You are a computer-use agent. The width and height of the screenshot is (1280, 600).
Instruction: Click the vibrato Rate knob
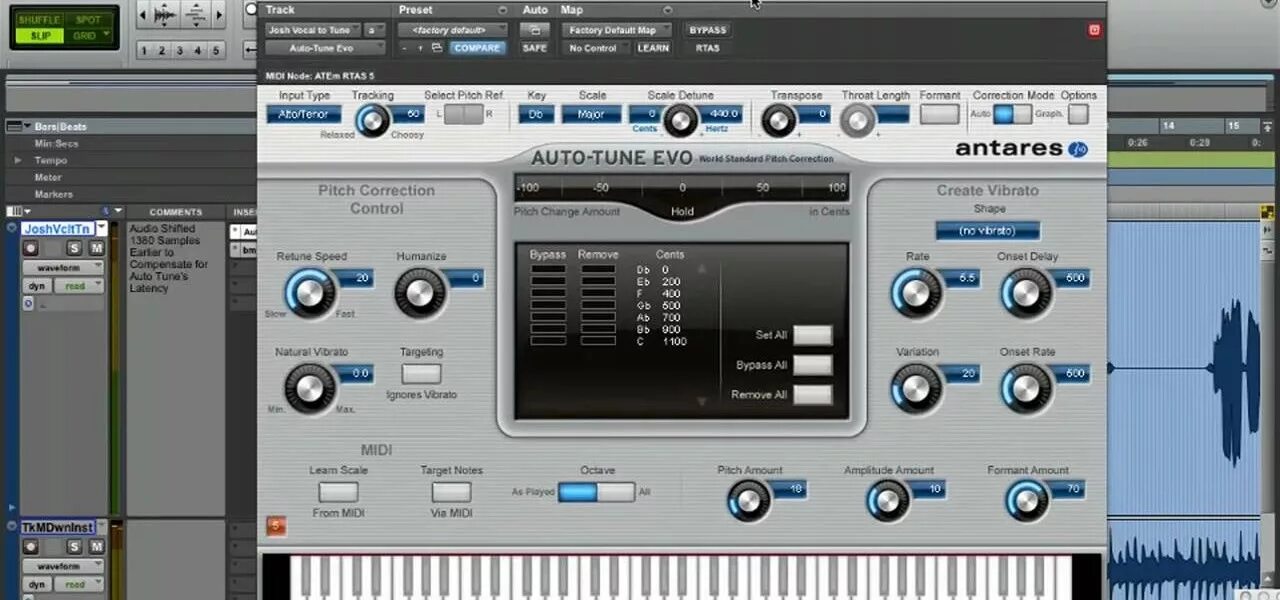coord(917,293)
